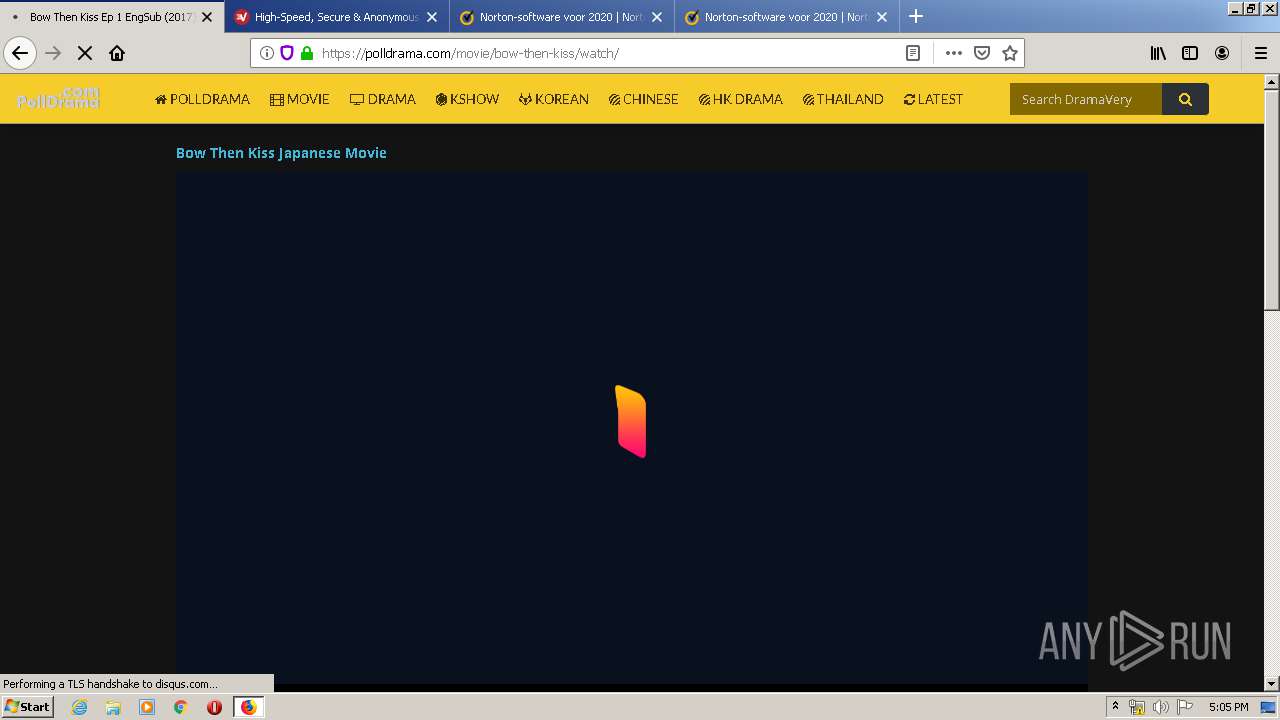This screenshot has height=720, width=1280.
Task: Close the Bow Then Kiss tab
Action: click(x=207, y=17)
